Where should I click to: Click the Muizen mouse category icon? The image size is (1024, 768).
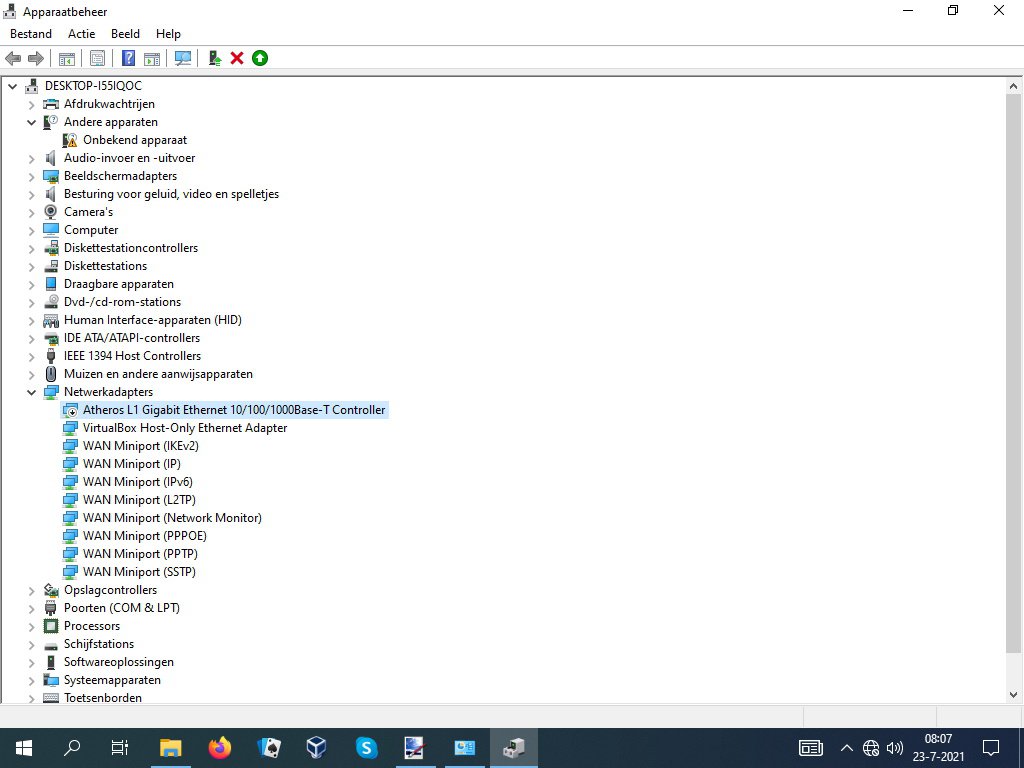tap(50, 374)
